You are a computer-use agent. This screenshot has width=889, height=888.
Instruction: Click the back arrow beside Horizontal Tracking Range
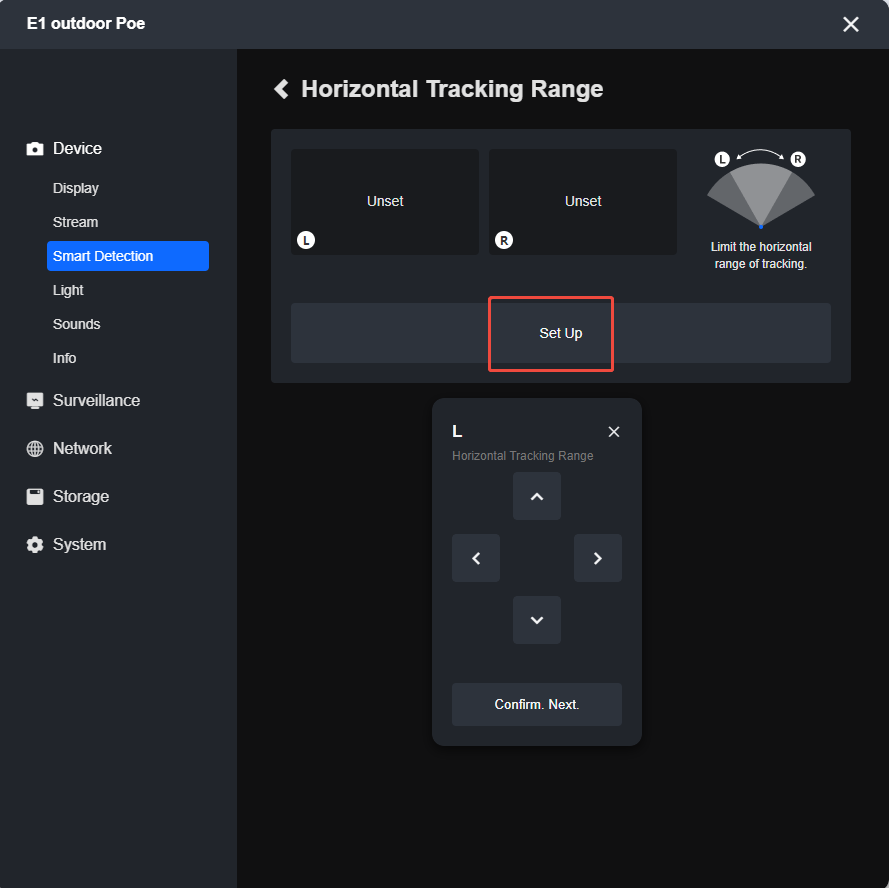pos(281,89)
